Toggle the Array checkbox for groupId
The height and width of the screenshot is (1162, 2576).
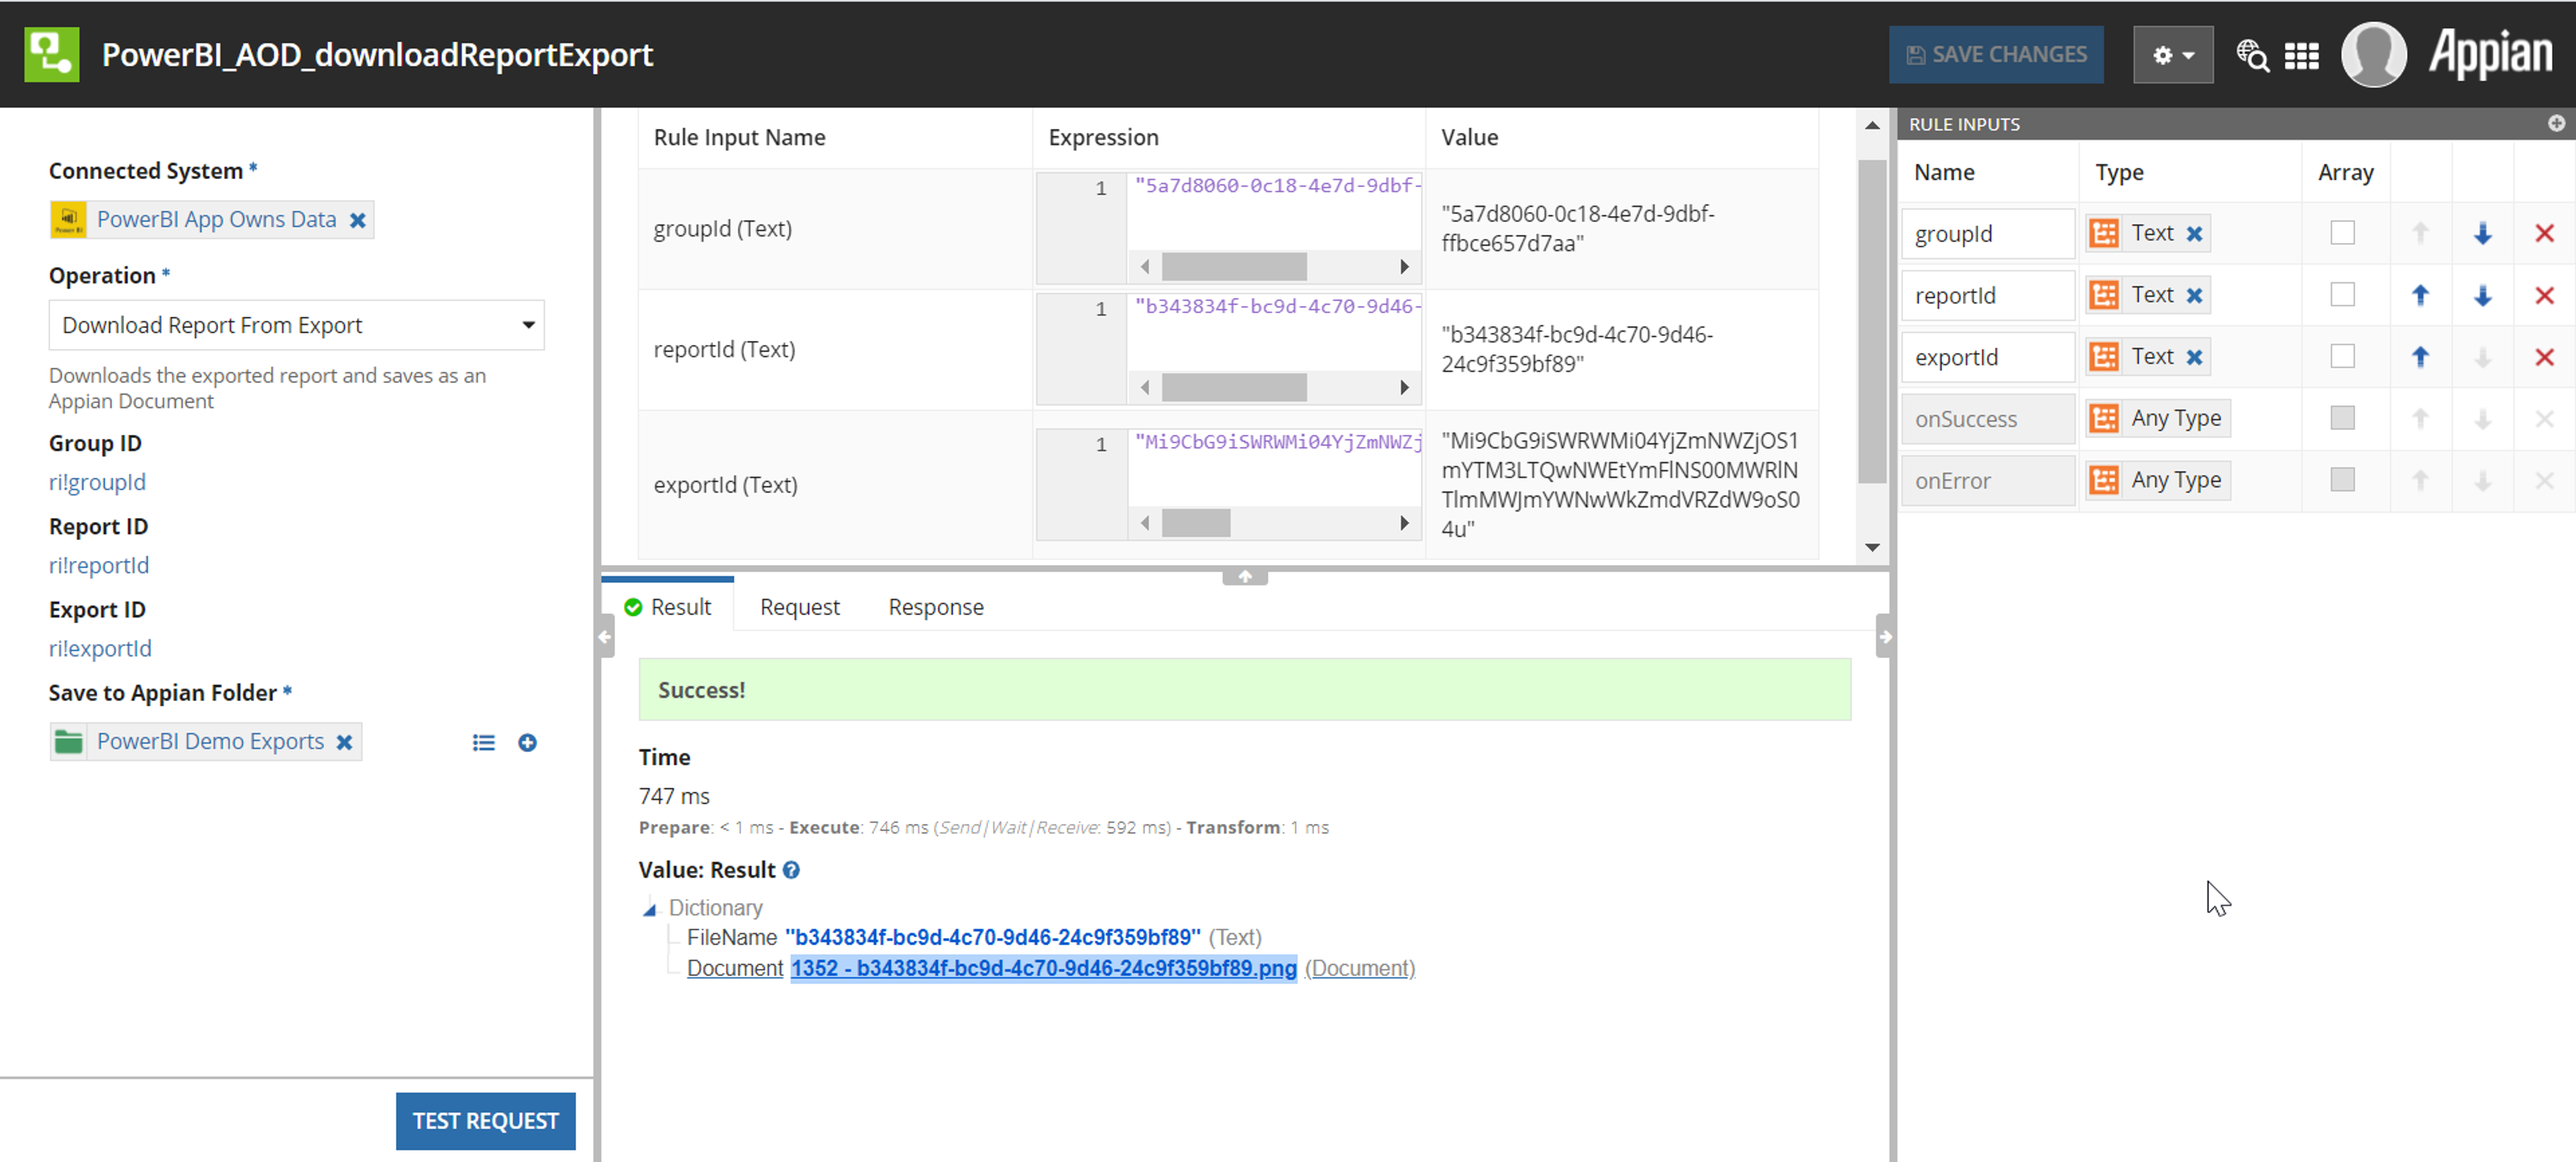(x=2342, y=233)
